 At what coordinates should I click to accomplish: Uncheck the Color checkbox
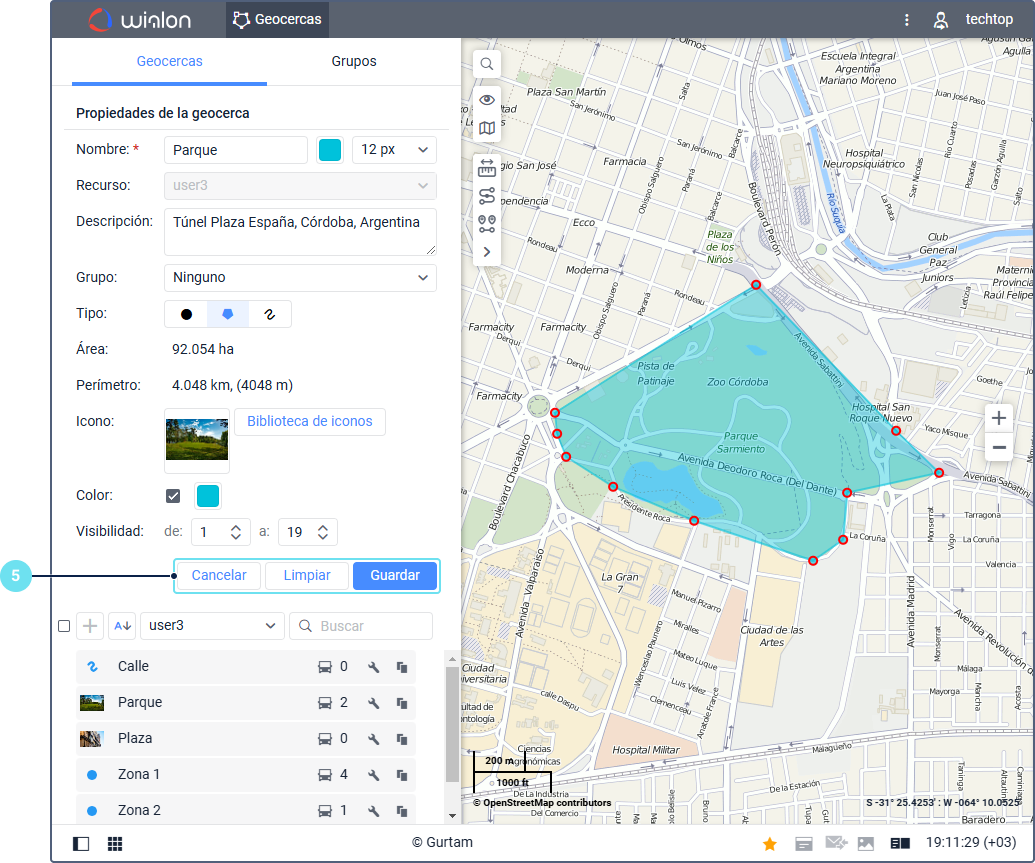pyautogui.click(x=173, y=496)
